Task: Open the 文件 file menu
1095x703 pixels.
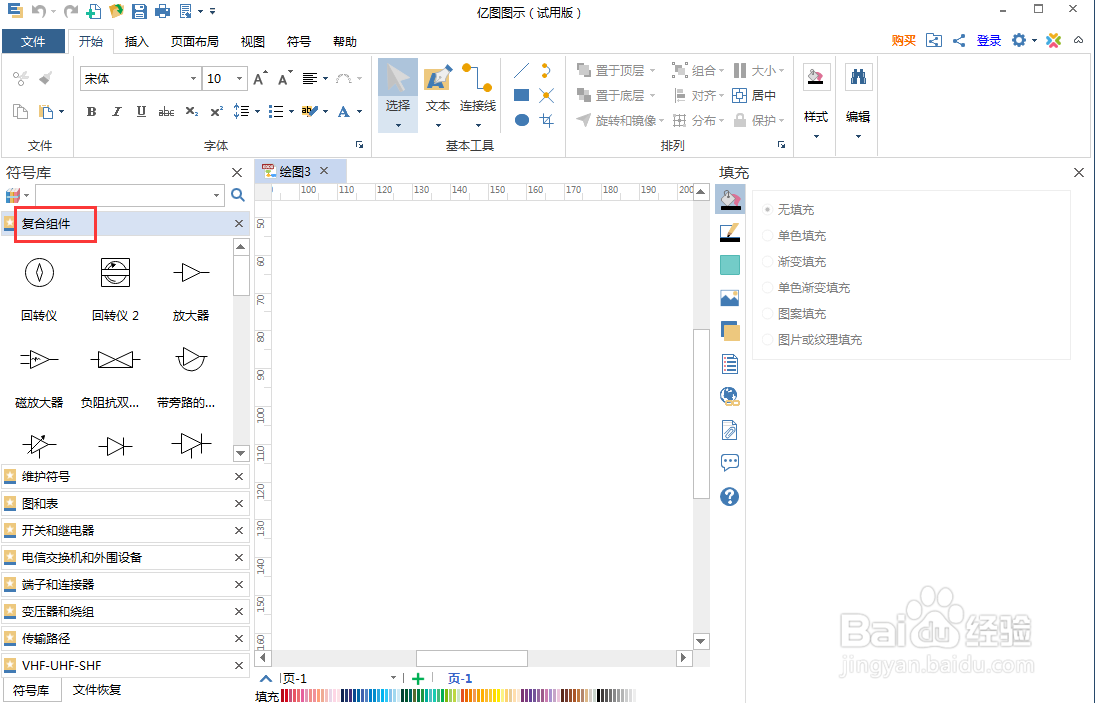Action: [33, 41]
